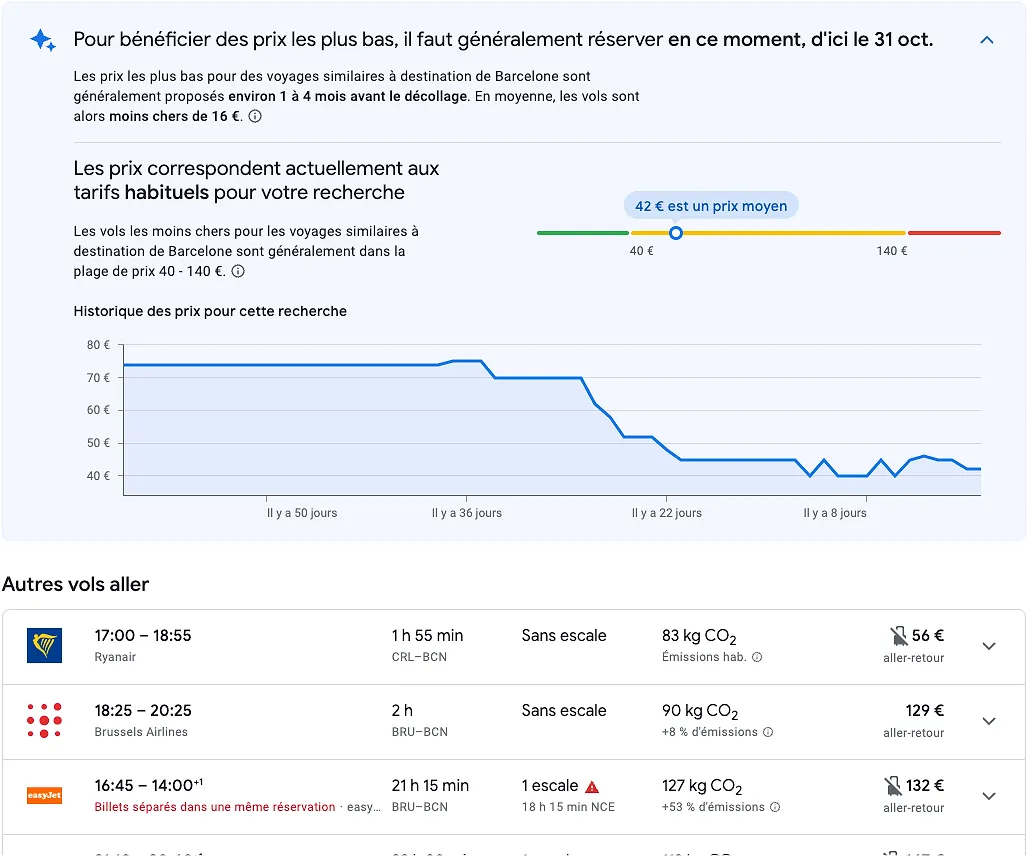1030x856 pixels.
Task: Click the "90 kg CO2" emissions value
Action: [700, 711]
